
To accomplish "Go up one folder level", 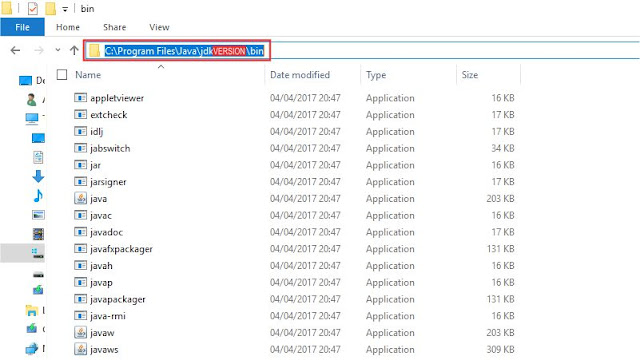I will (x=74, y=50).
